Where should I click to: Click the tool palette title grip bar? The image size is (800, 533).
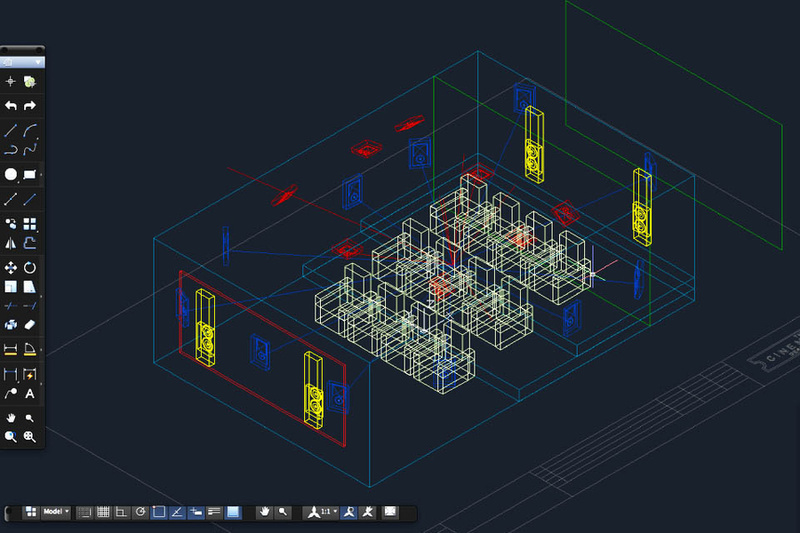[x=22, y=50]
